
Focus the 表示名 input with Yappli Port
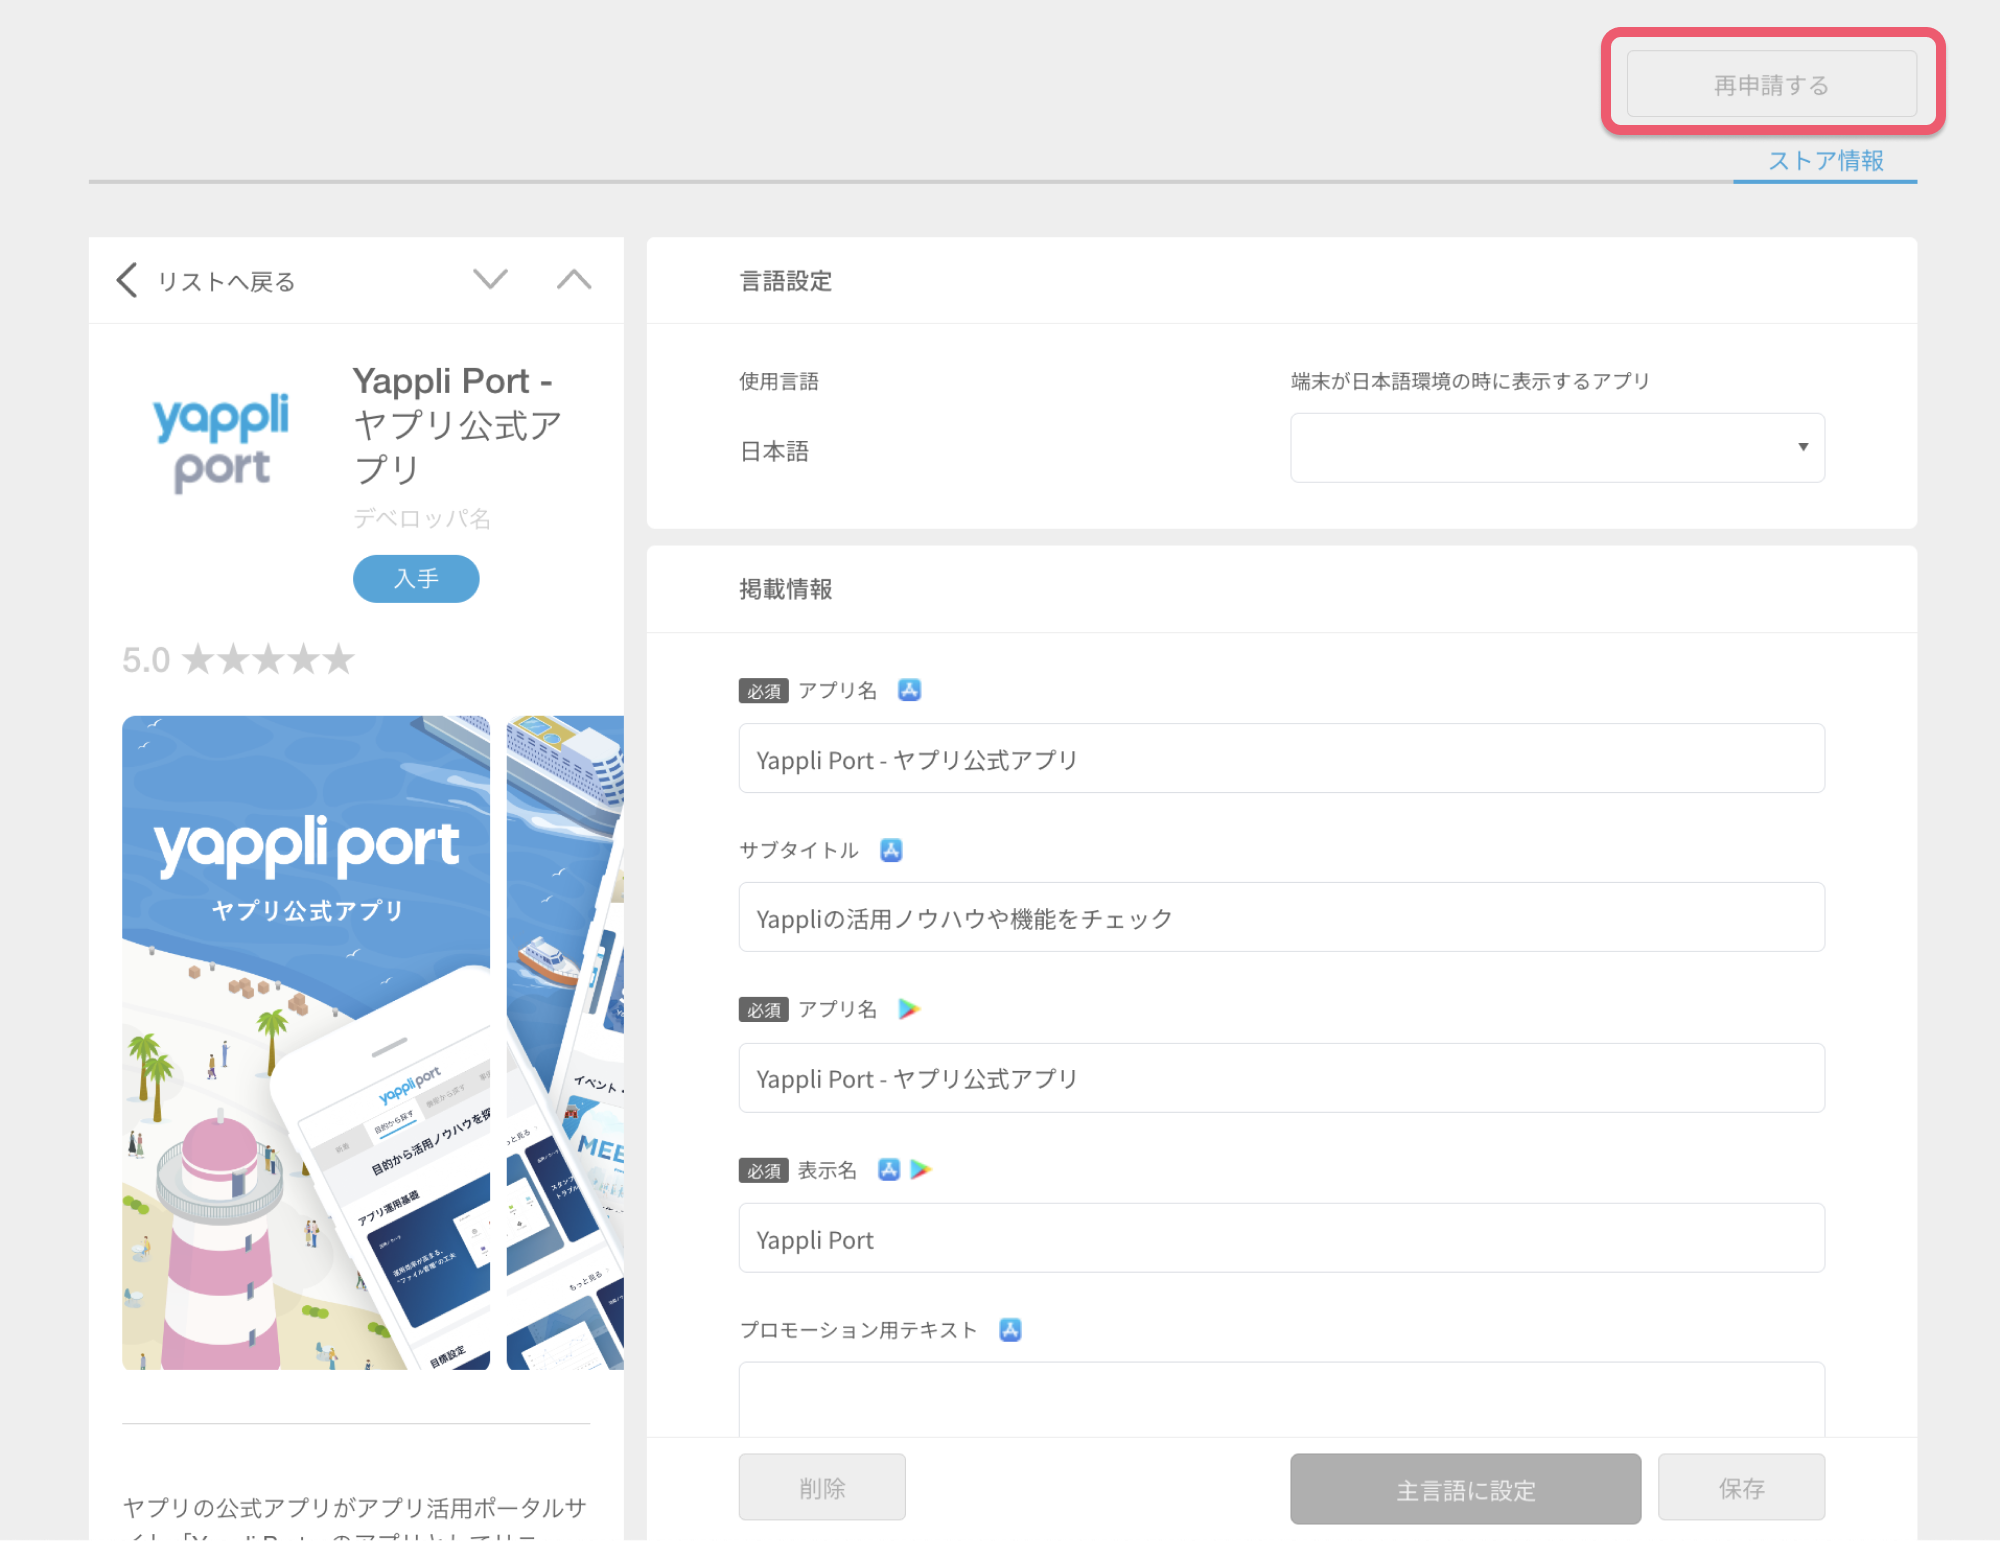point(1281,1238)
